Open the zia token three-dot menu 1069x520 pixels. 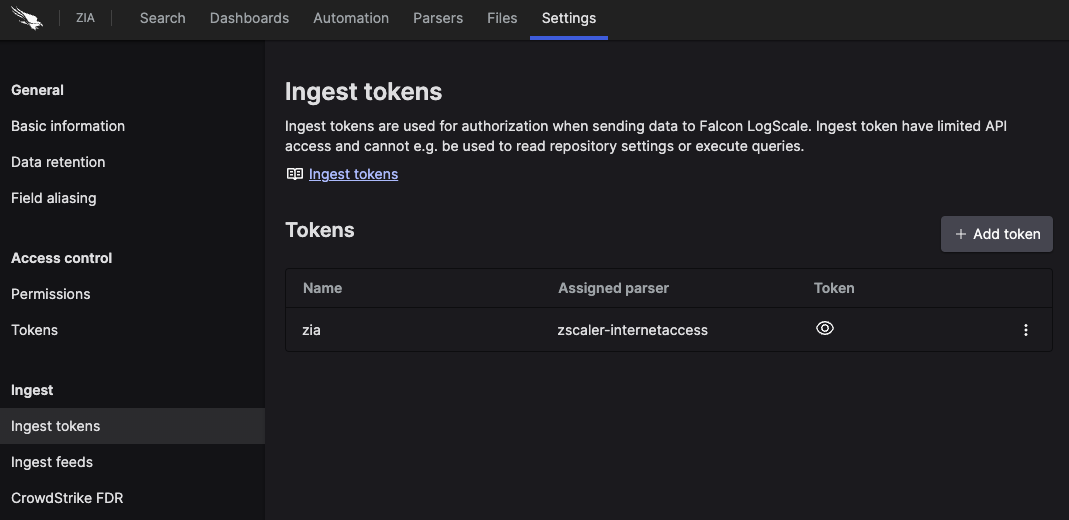pos(1025,330)
